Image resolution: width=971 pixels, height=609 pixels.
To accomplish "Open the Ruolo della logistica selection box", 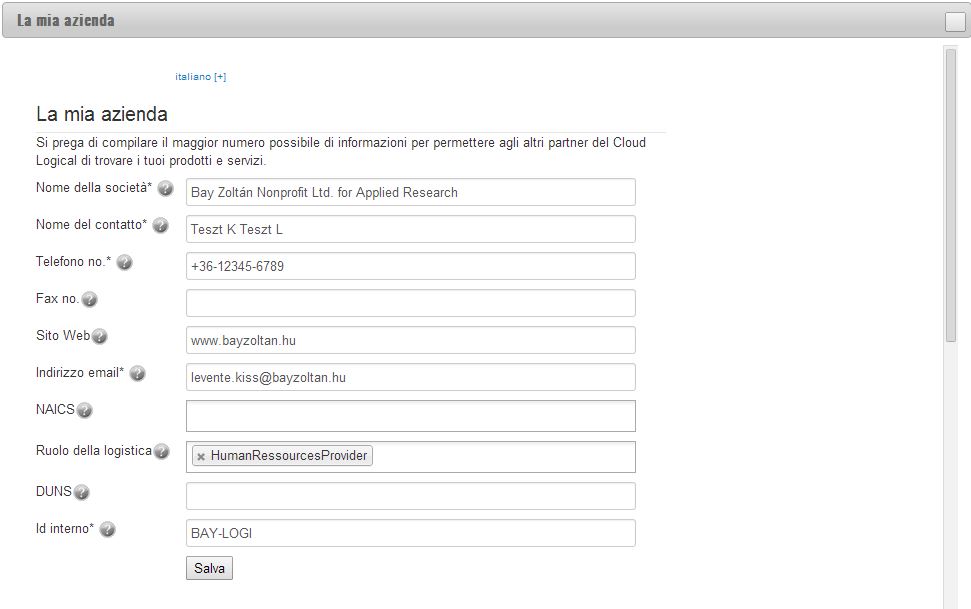I will coord(411,457).
